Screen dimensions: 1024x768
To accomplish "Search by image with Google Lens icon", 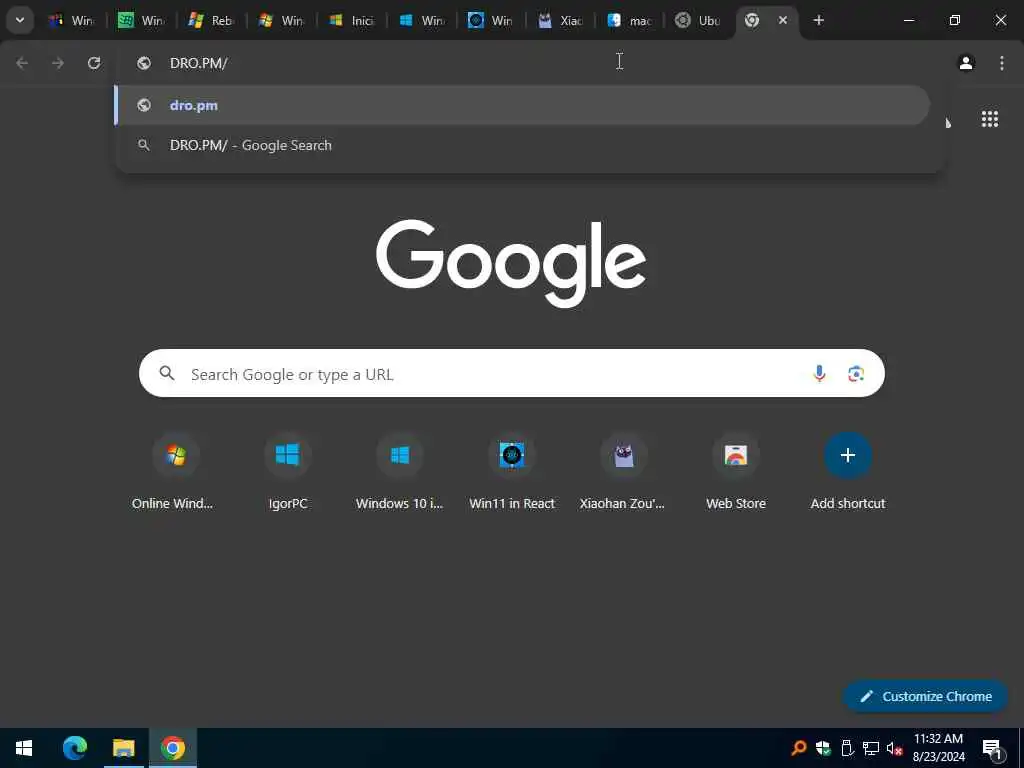I will click(x=856, y=374).
